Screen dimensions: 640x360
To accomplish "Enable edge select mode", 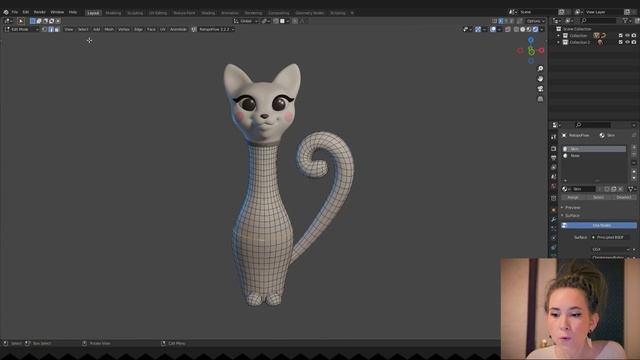I will 51,29.
